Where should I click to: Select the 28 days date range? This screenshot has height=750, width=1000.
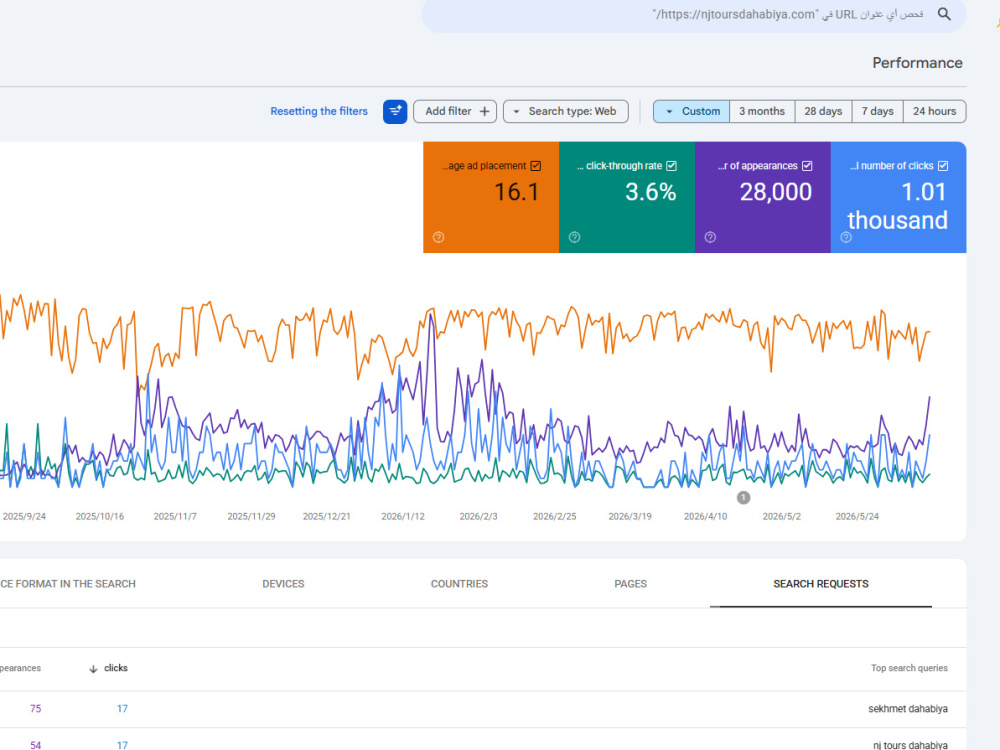coord(823,112)
